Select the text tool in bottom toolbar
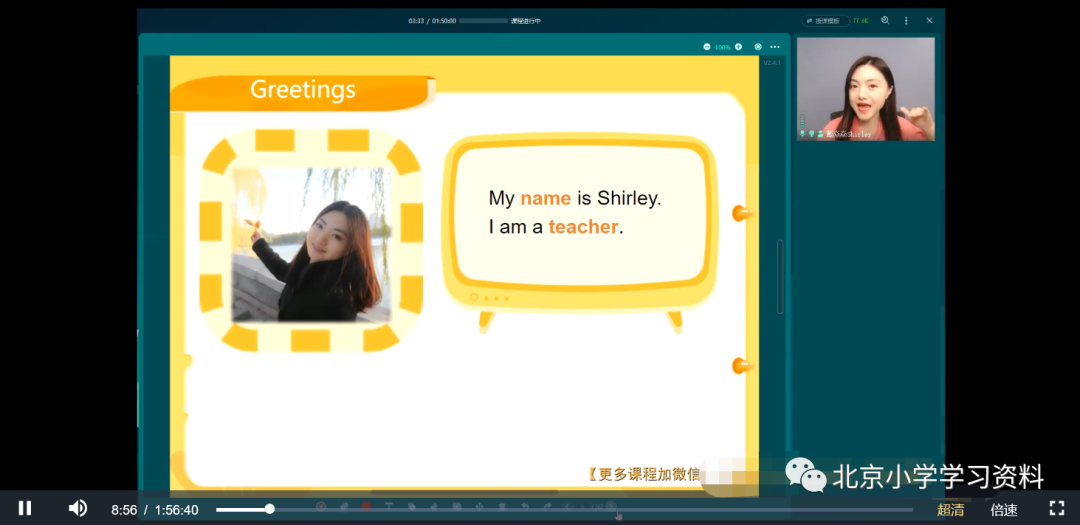1080x525 pixels. (388, 506)
